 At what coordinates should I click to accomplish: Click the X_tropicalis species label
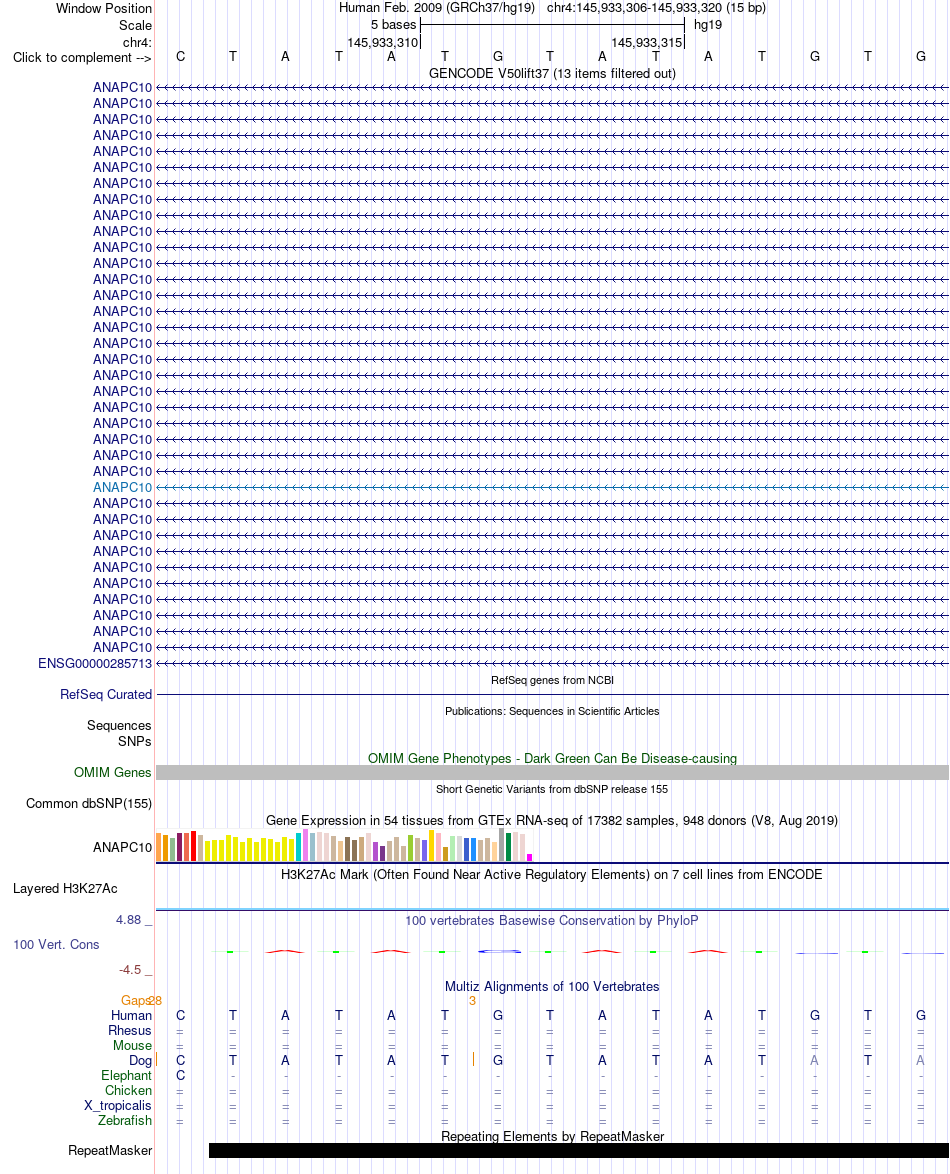118,1105
